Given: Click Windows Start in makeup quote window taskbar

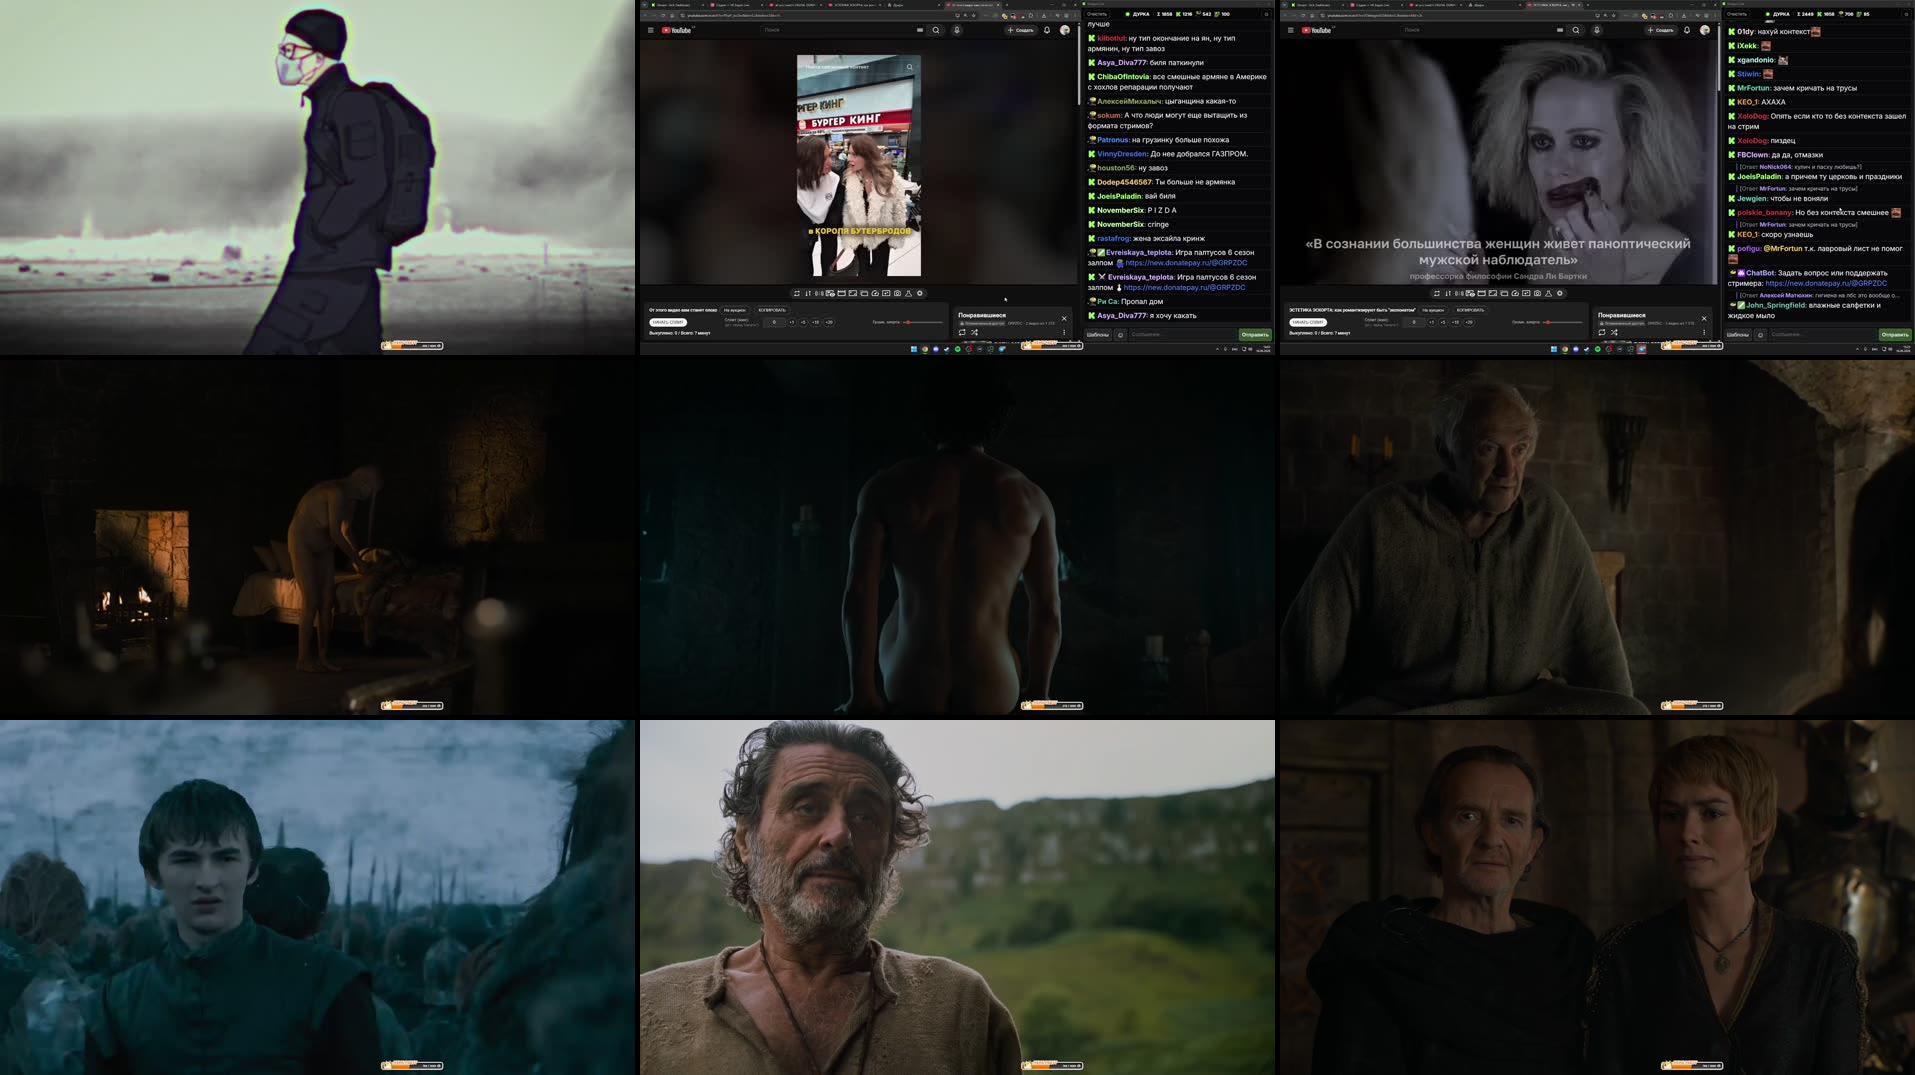Looking at the screenshot, I should click(x=1553, y=349).
